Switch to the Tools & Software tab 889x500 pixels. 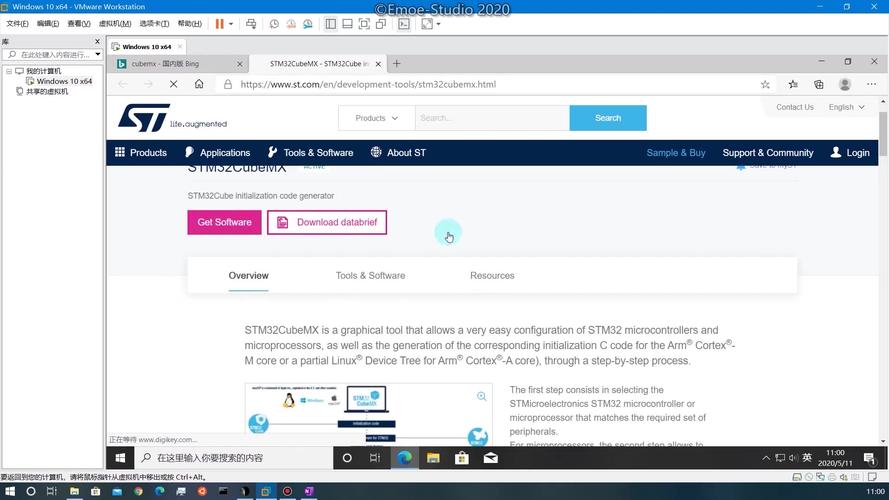point(370,276)
